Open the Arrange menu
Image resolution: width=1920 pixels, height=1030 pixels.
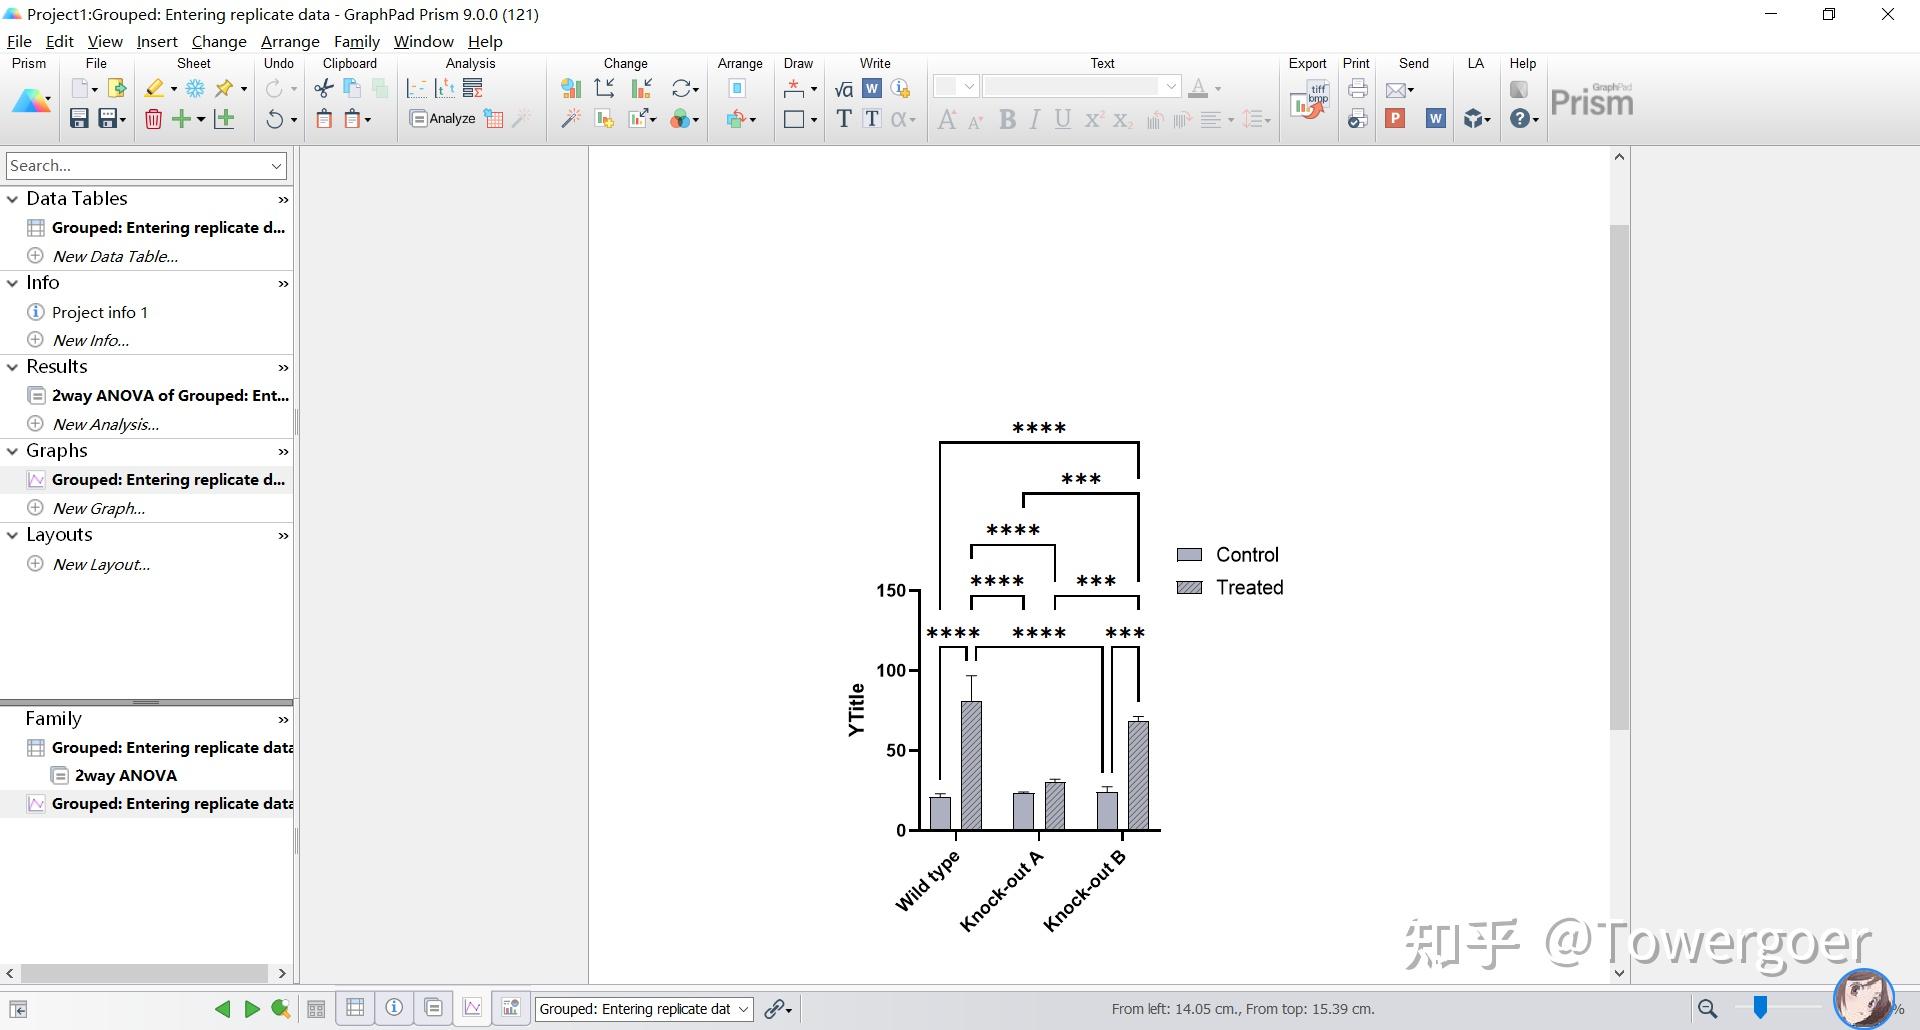(290, 41)
